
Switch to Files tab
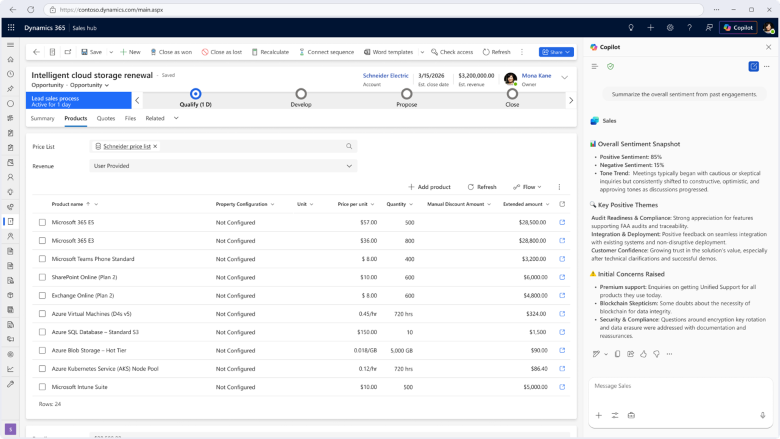pyautogui.click(x=130, y=118)
